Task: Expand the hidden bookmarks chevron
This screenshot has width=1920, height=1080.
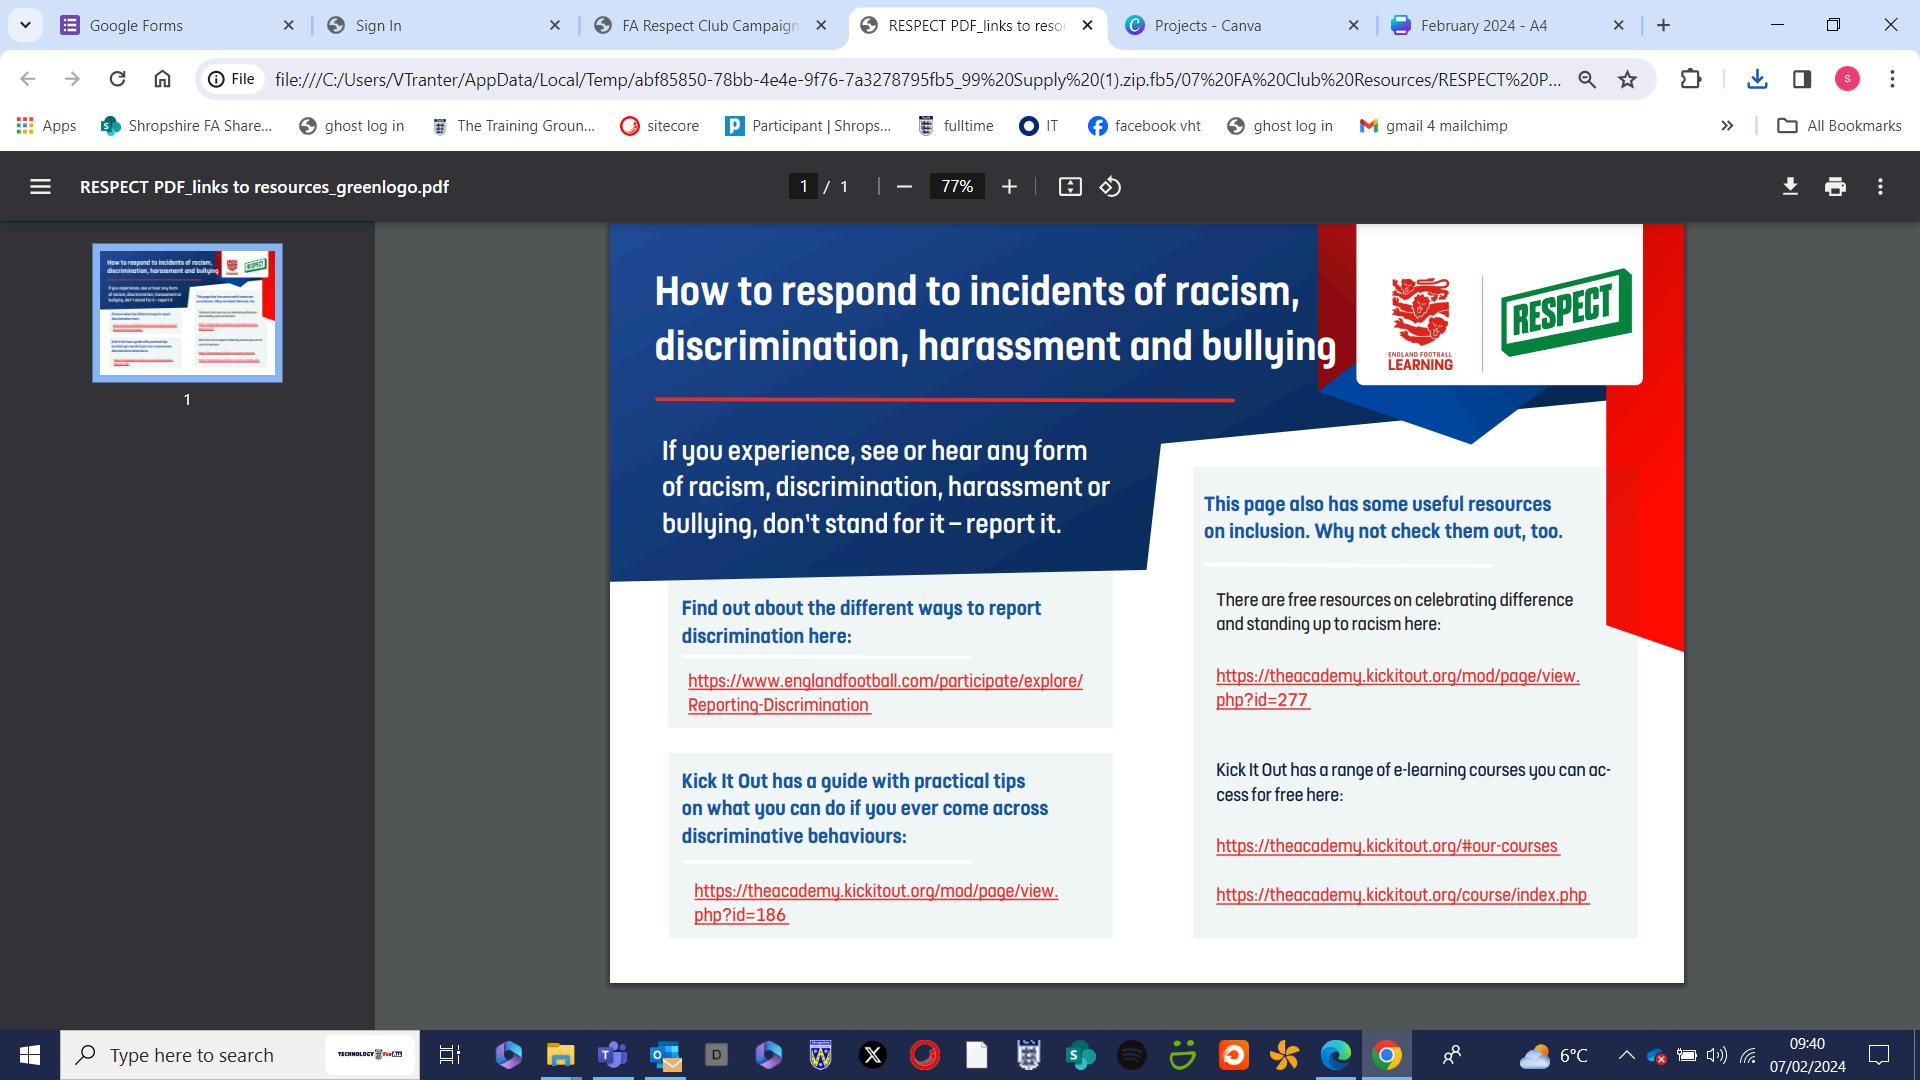Action: pyautogui.click(x=1727, y=126)
